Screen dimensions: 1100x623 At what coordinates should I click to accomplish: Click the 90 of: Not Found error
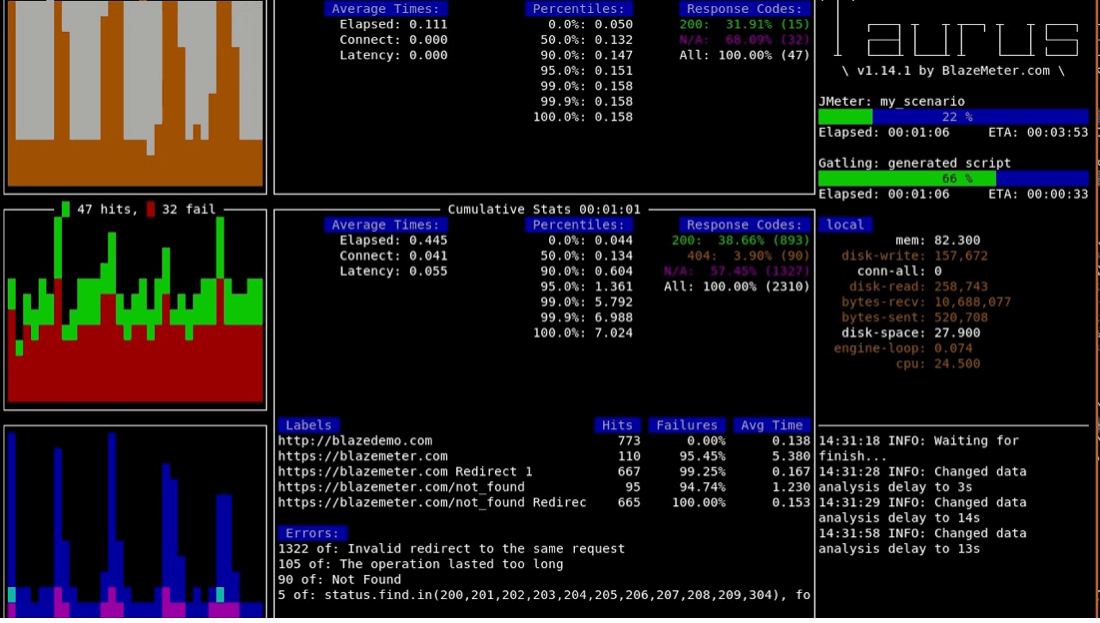340,580
